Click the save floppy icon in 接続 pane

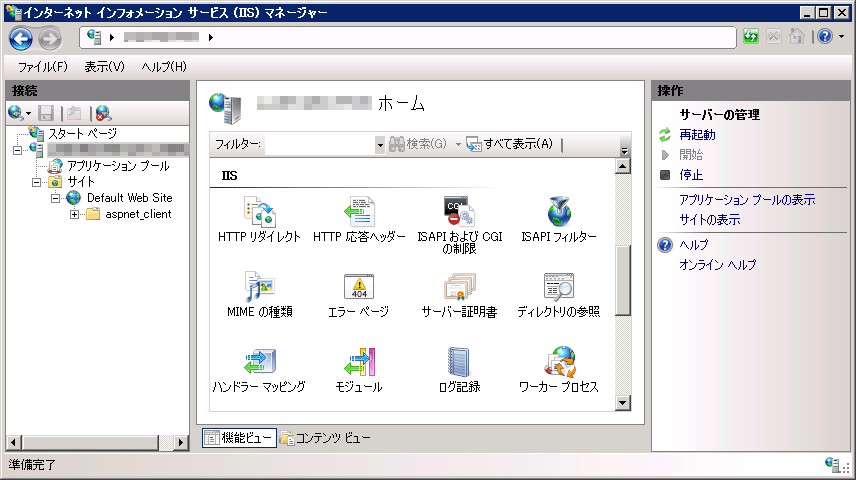tap(46, 113)
